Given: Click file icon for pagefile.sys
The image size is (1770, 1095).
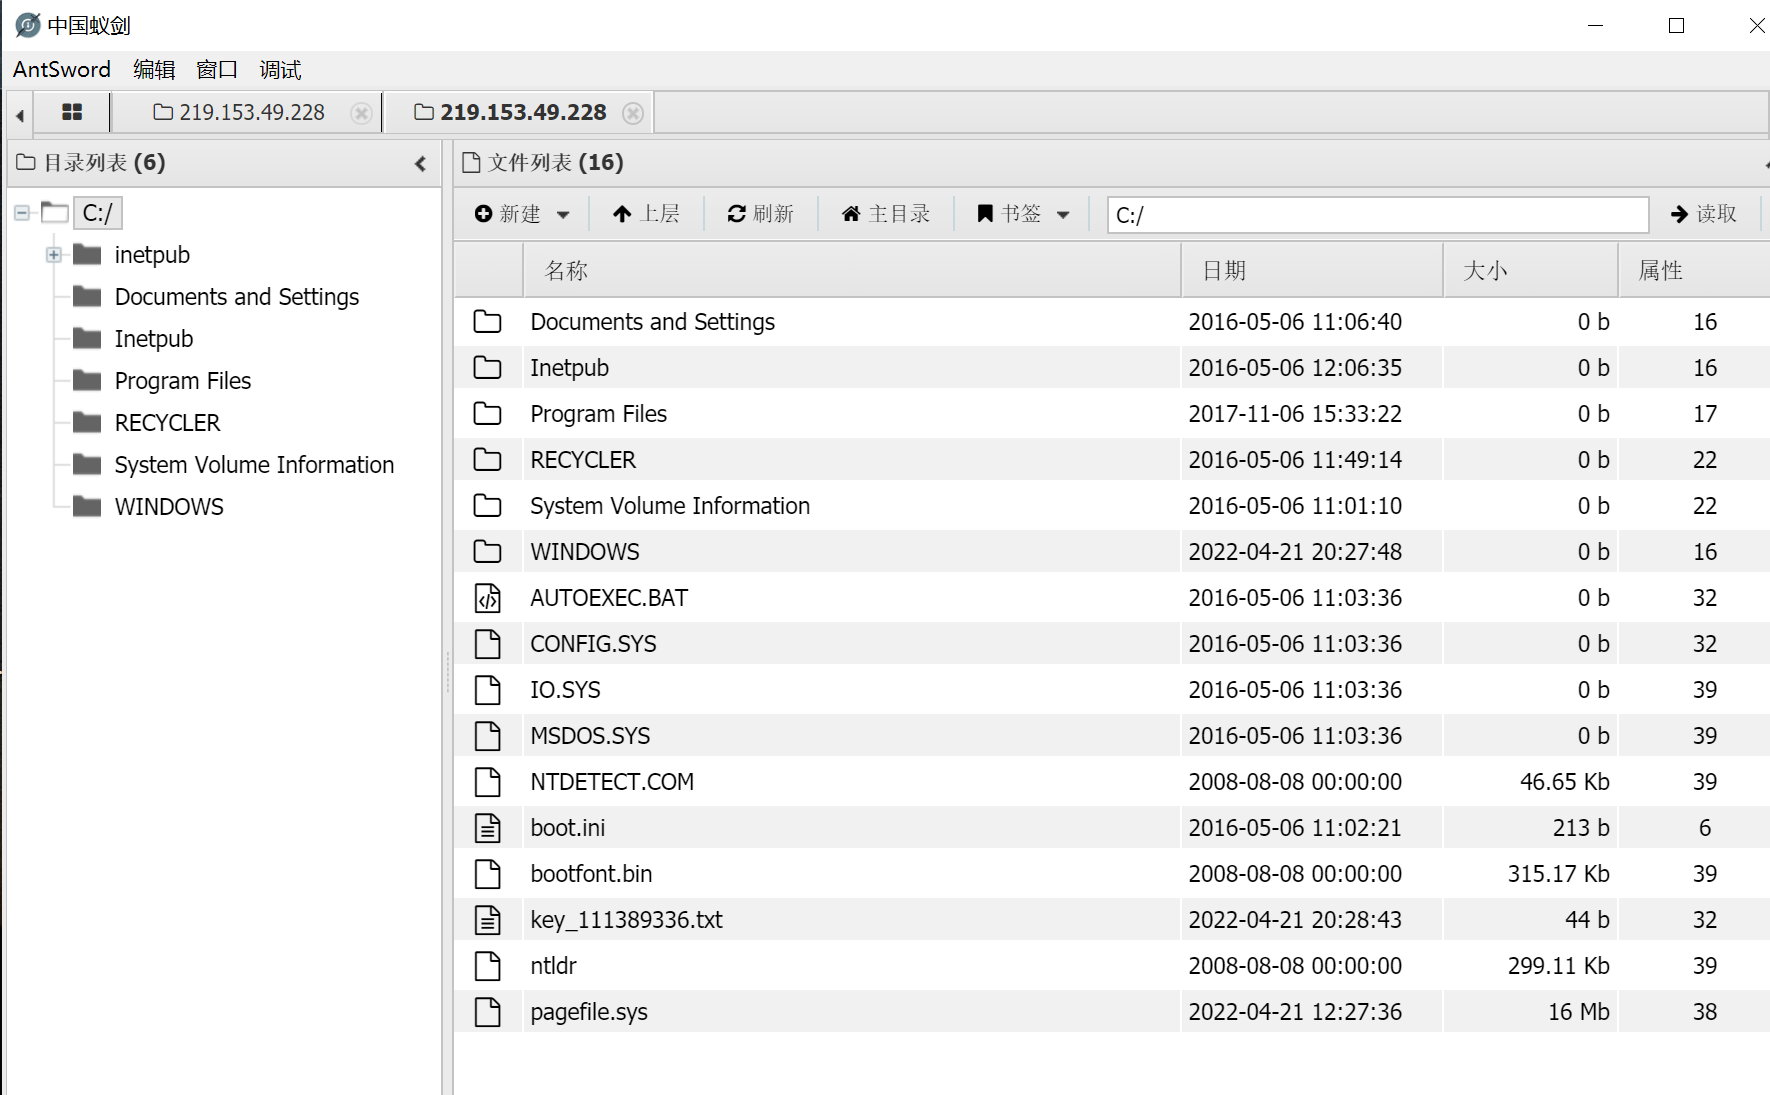Looking at the screenshot, I should click(488, 1012).
